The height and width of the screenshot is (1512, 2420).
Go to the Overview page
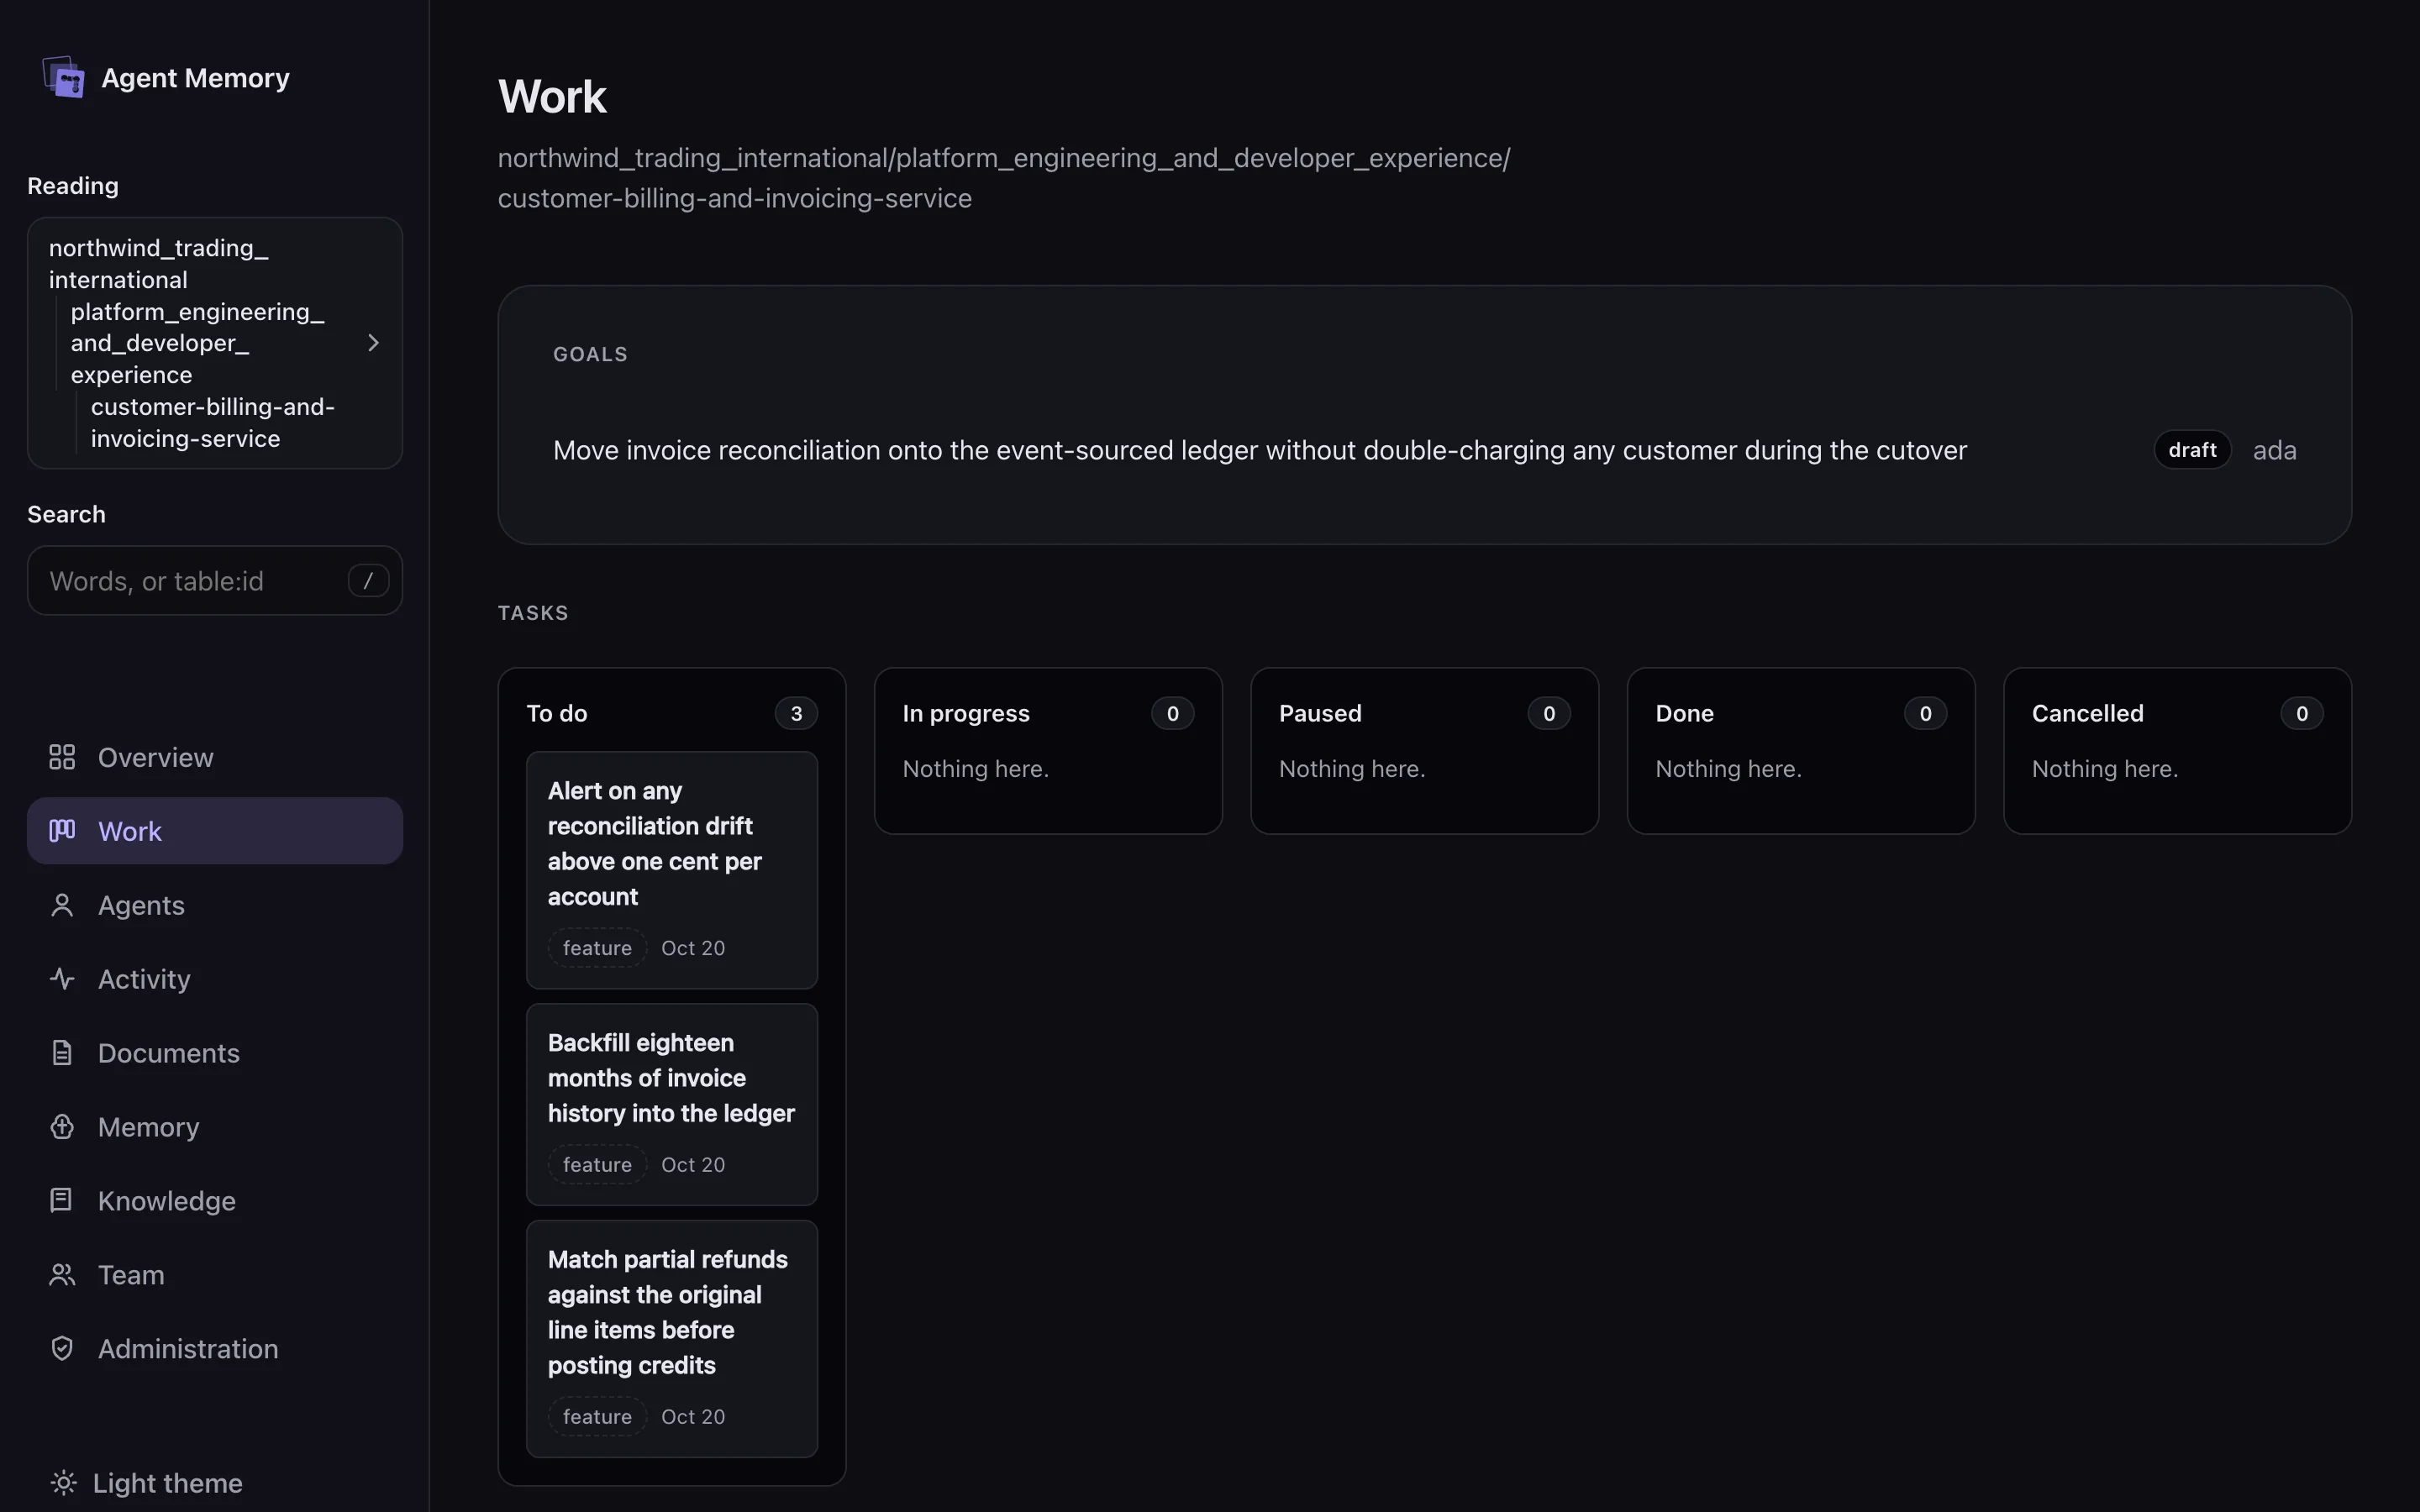[x=215, y=757]
